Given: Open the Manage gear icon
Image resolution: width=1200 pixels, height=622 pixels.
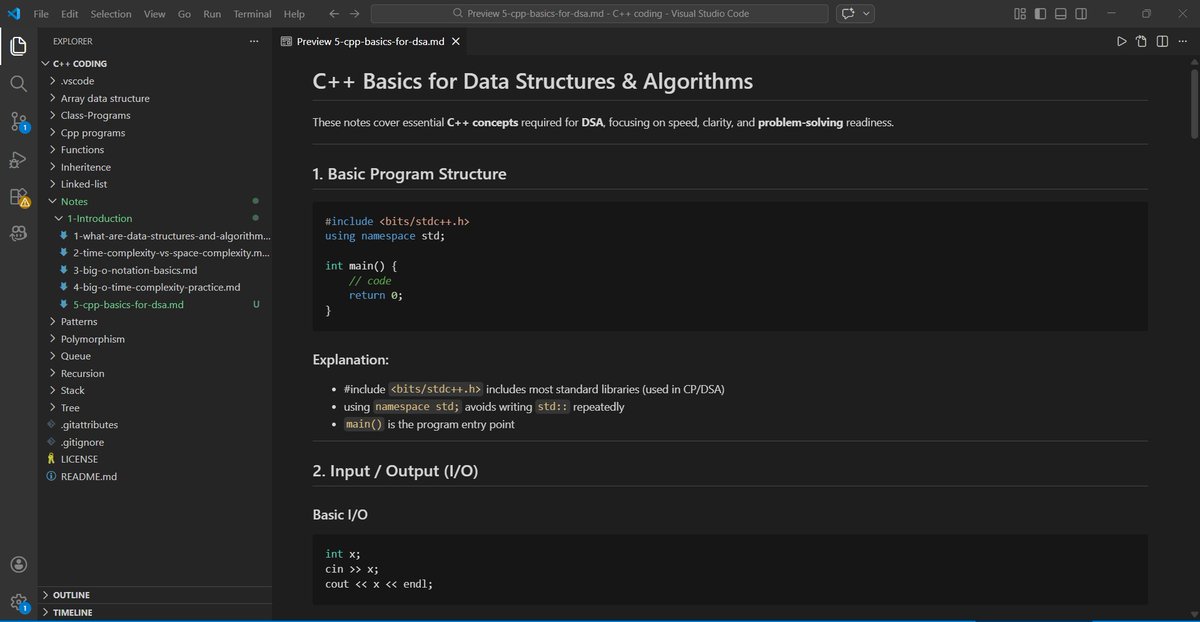Looking at the screenshot, I should [18, 602].
